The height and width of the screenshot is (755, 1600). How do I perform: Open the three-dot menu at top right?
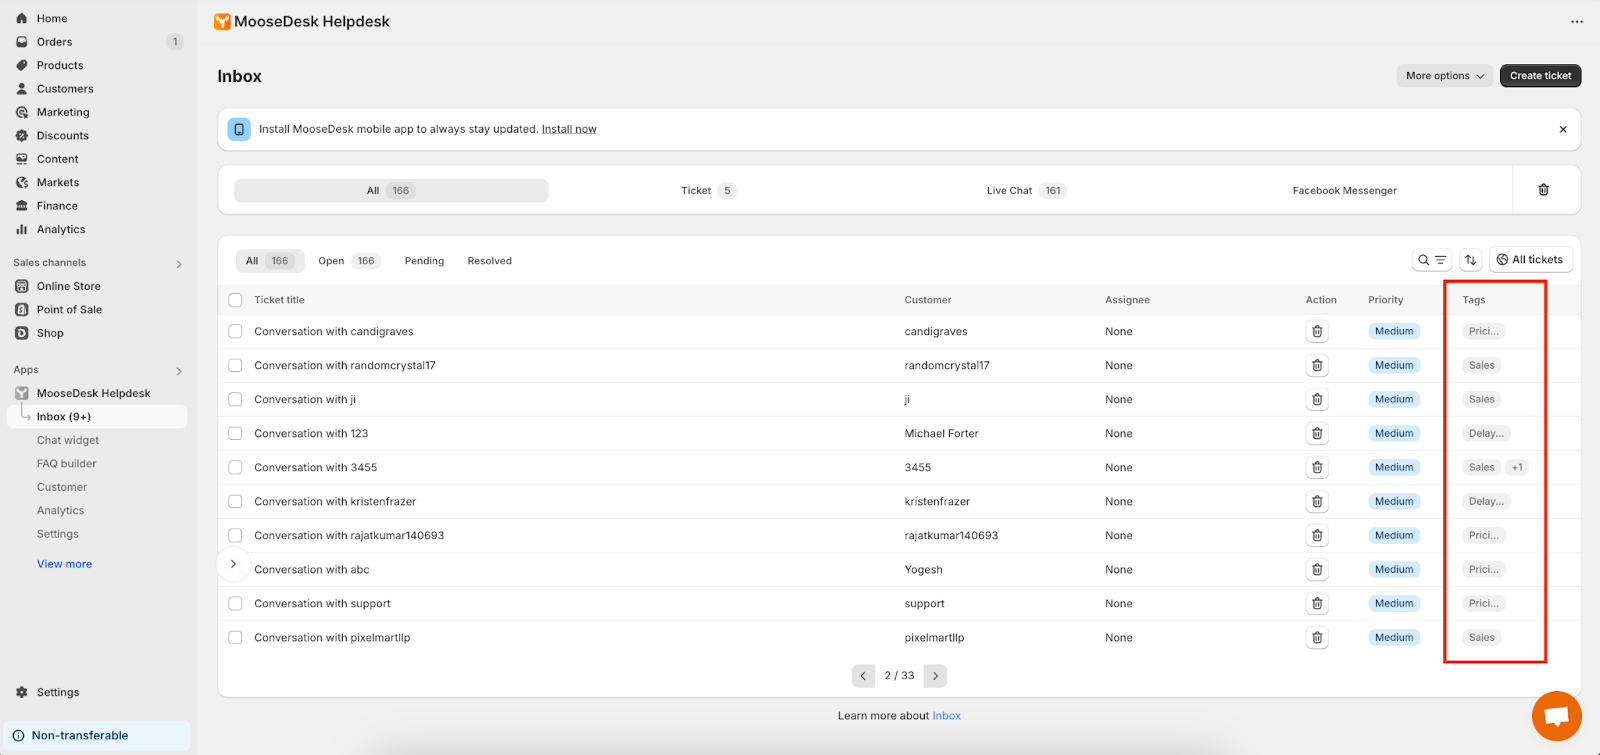point(1577,22)
